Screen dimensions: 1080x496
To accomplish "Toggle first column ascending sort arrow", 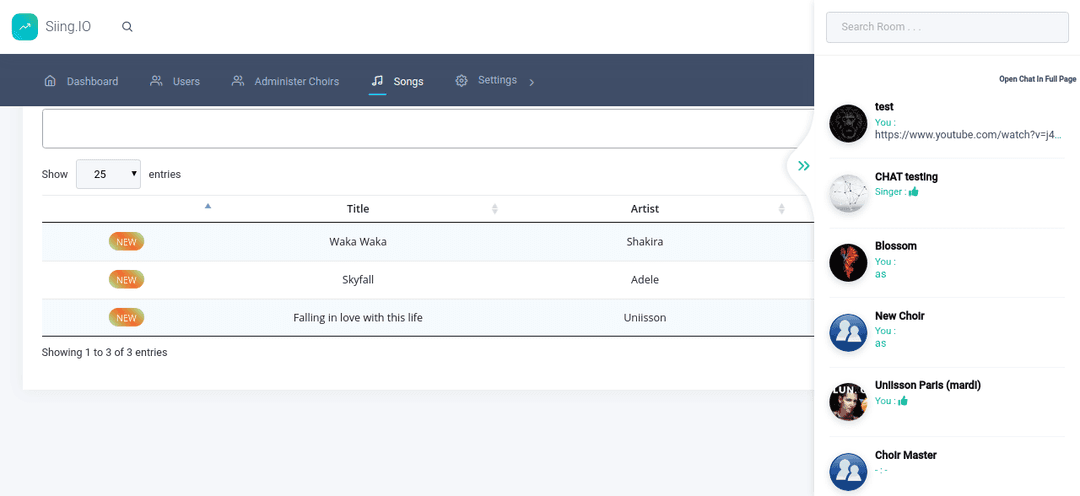I will pos(208,206).
